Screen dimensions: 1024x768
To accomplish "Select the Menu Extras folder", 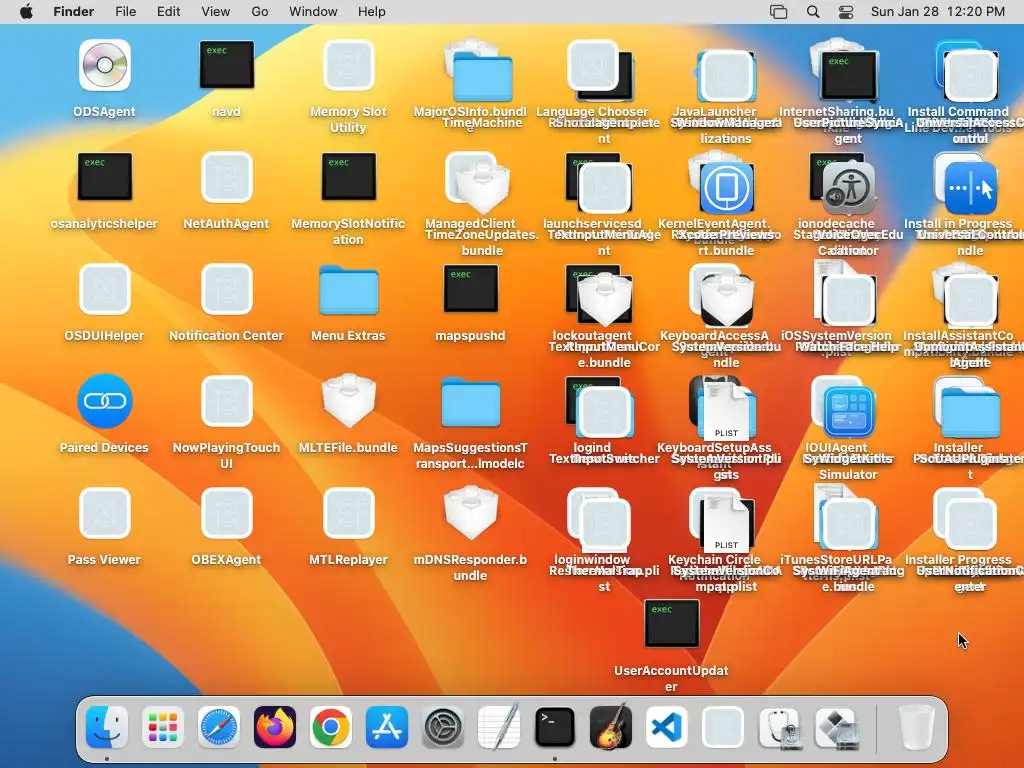I will (x=349, y=290).
